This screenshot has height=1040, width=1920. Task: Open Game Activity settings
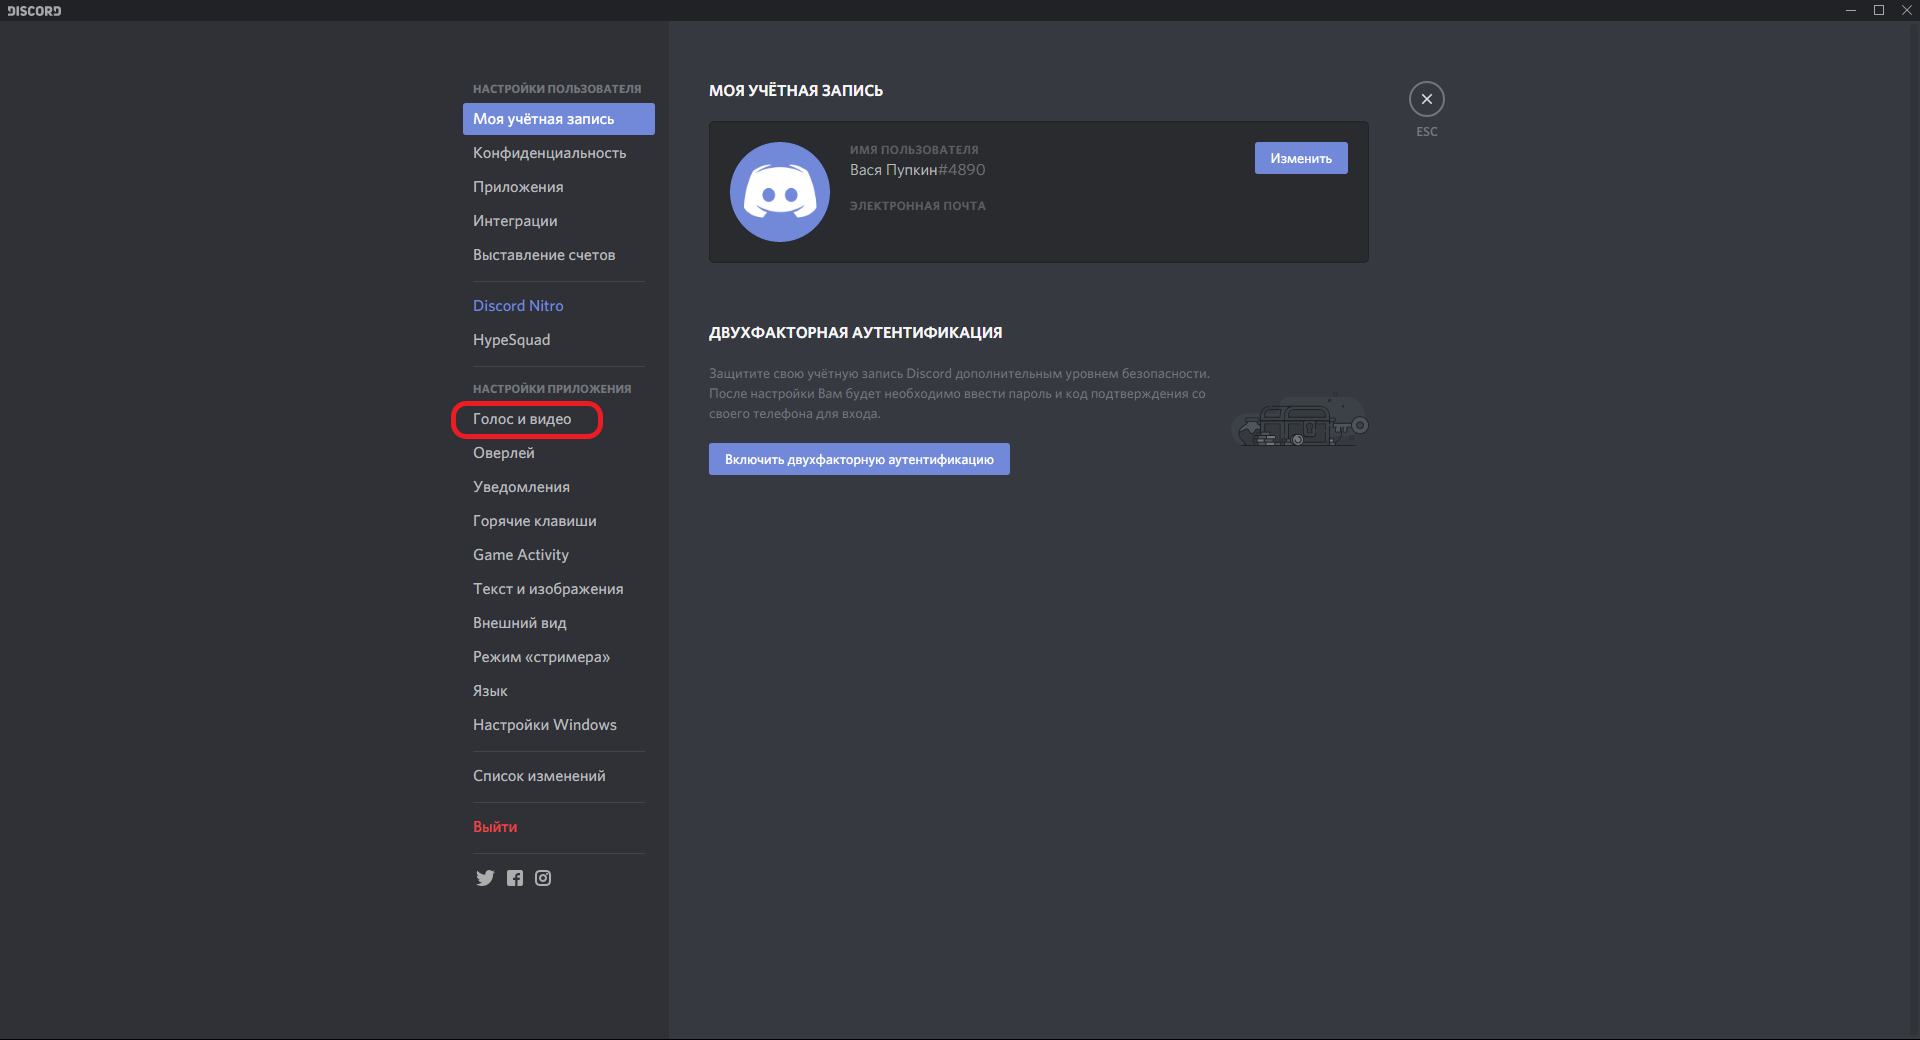559,555
